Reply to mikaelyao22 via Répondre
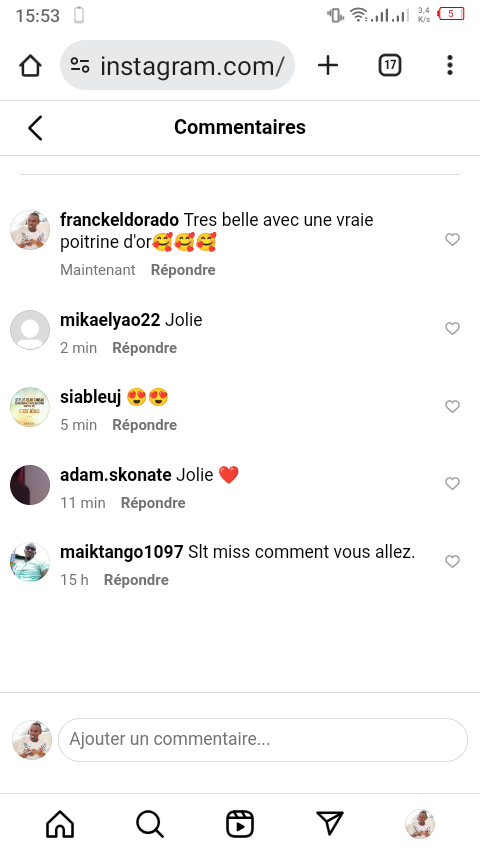480x854 pixels. point(144,347)
